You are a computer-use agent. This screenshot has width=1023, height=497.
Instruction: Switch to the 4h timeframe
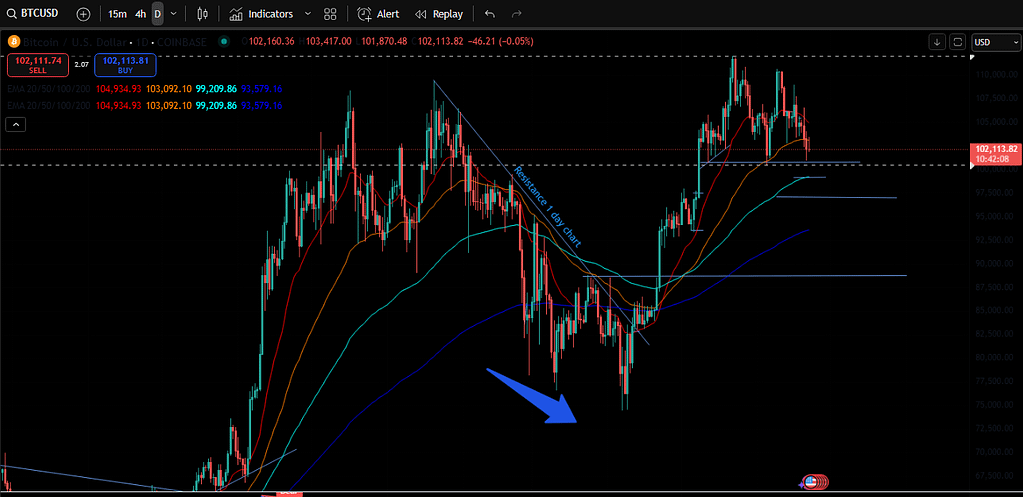(140, 14)
